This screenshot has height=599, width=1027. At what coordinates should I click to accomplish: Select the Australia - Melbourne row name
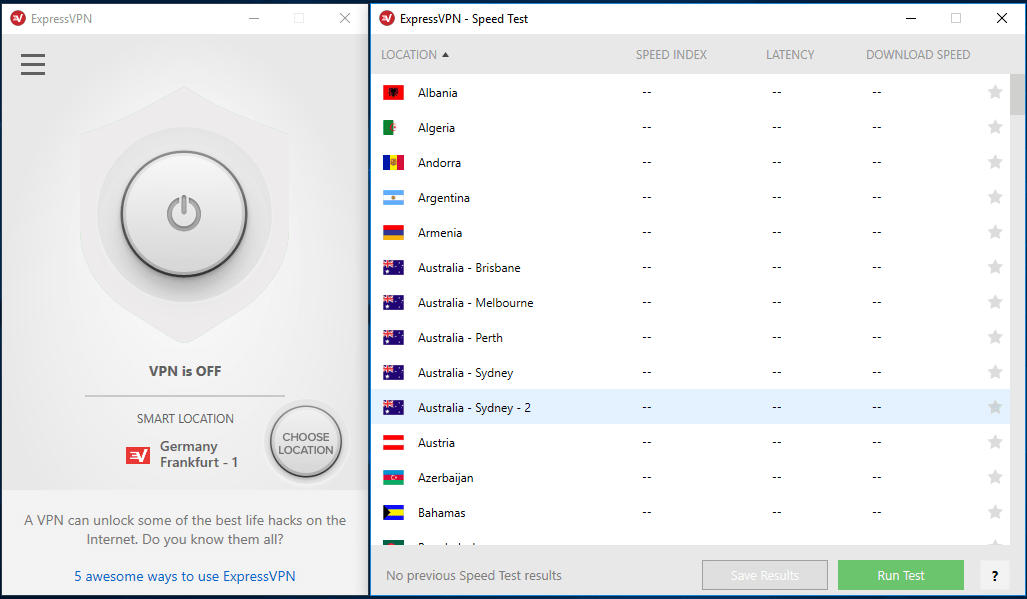pyautogui.click(x=476, y=303)
